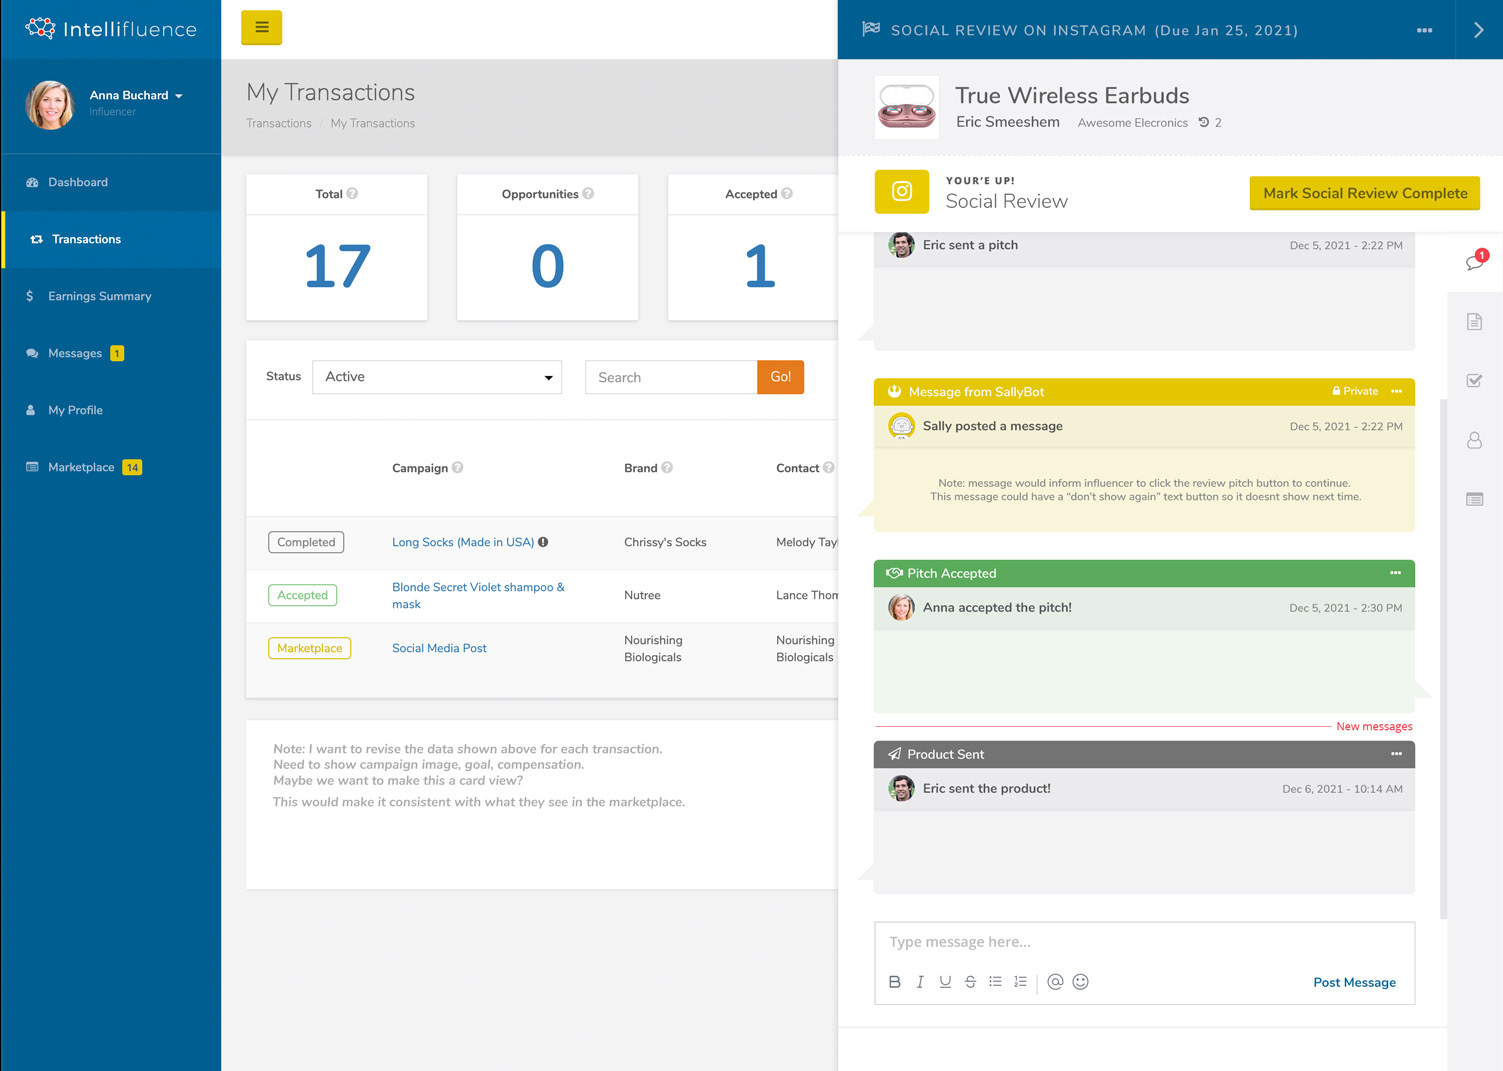
Task: Click the Accepted status badge
Action: [303, 595]
